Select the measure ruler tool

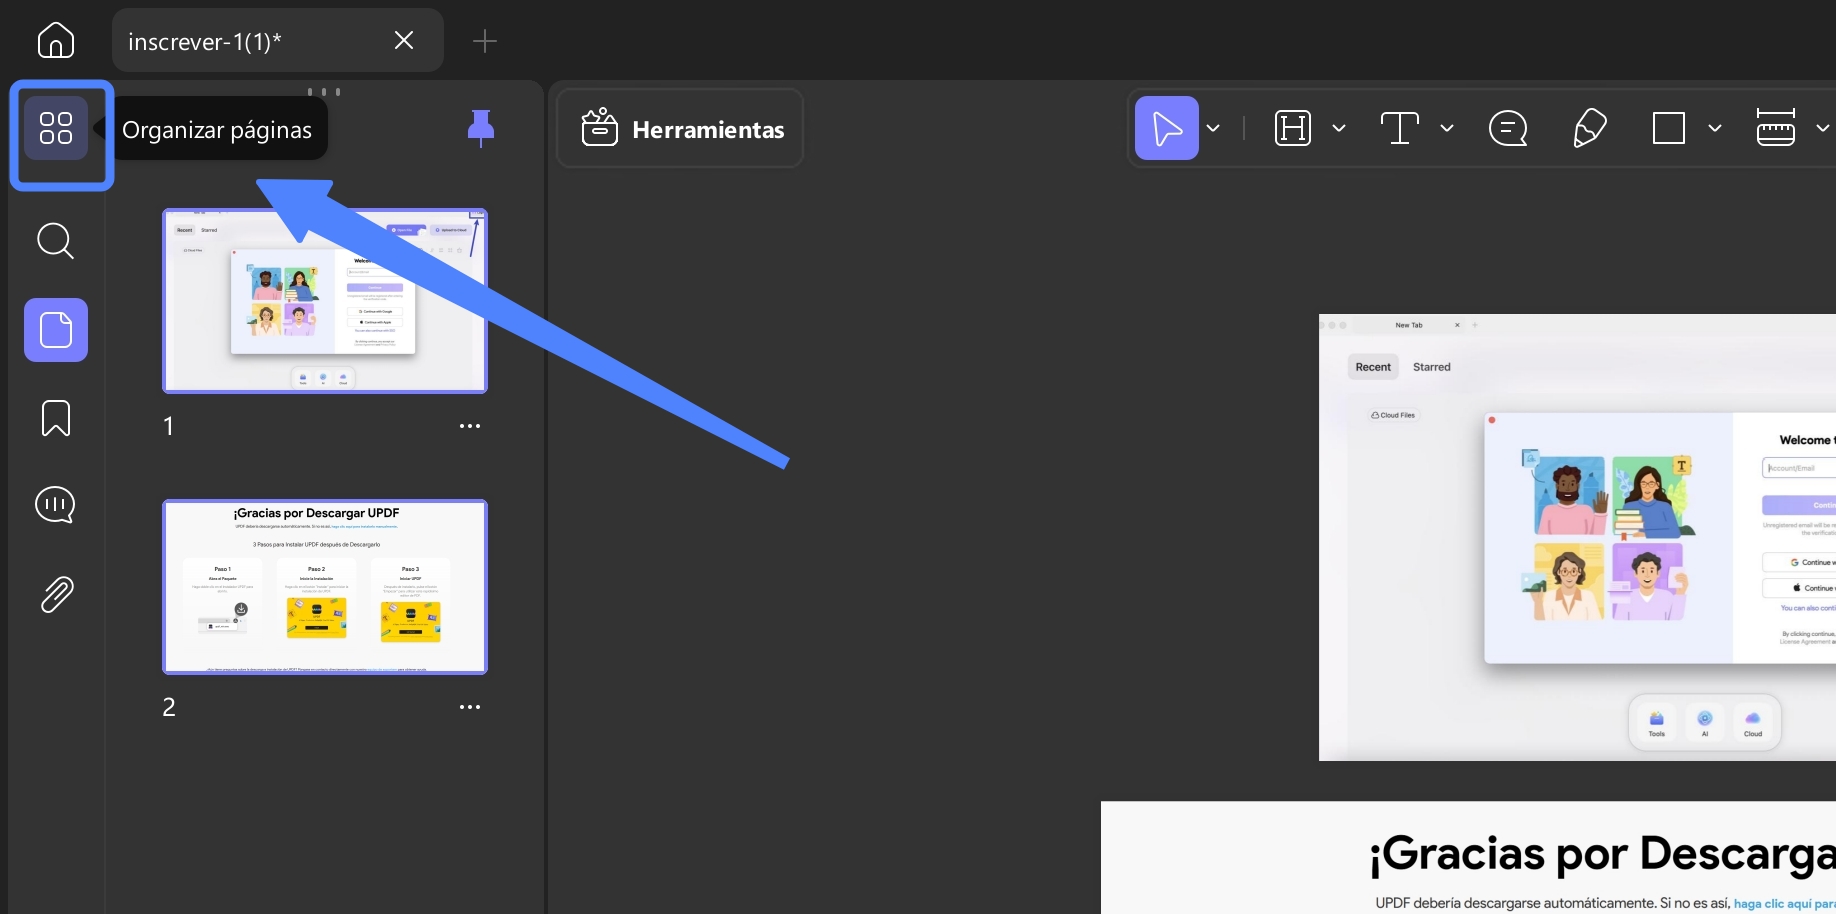[x=1776, y=128]
